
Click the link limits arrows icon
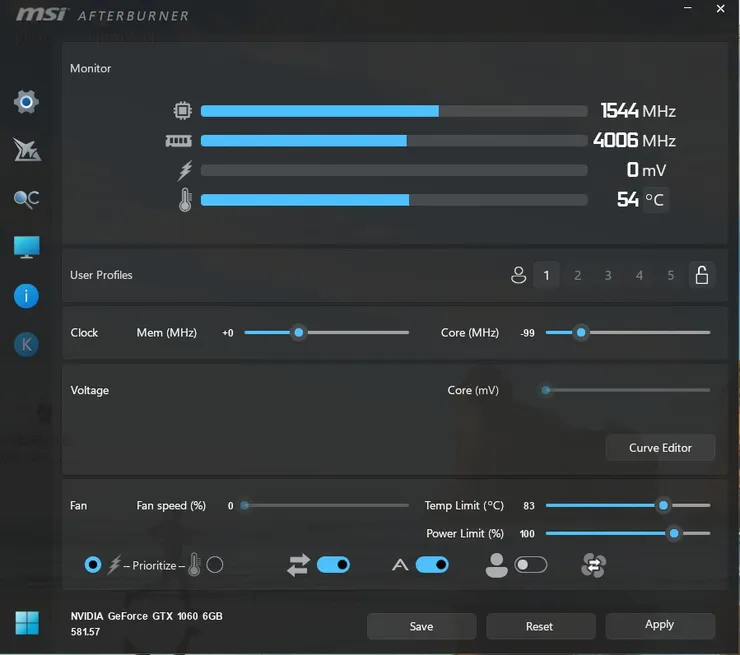[x=298, y=565]
